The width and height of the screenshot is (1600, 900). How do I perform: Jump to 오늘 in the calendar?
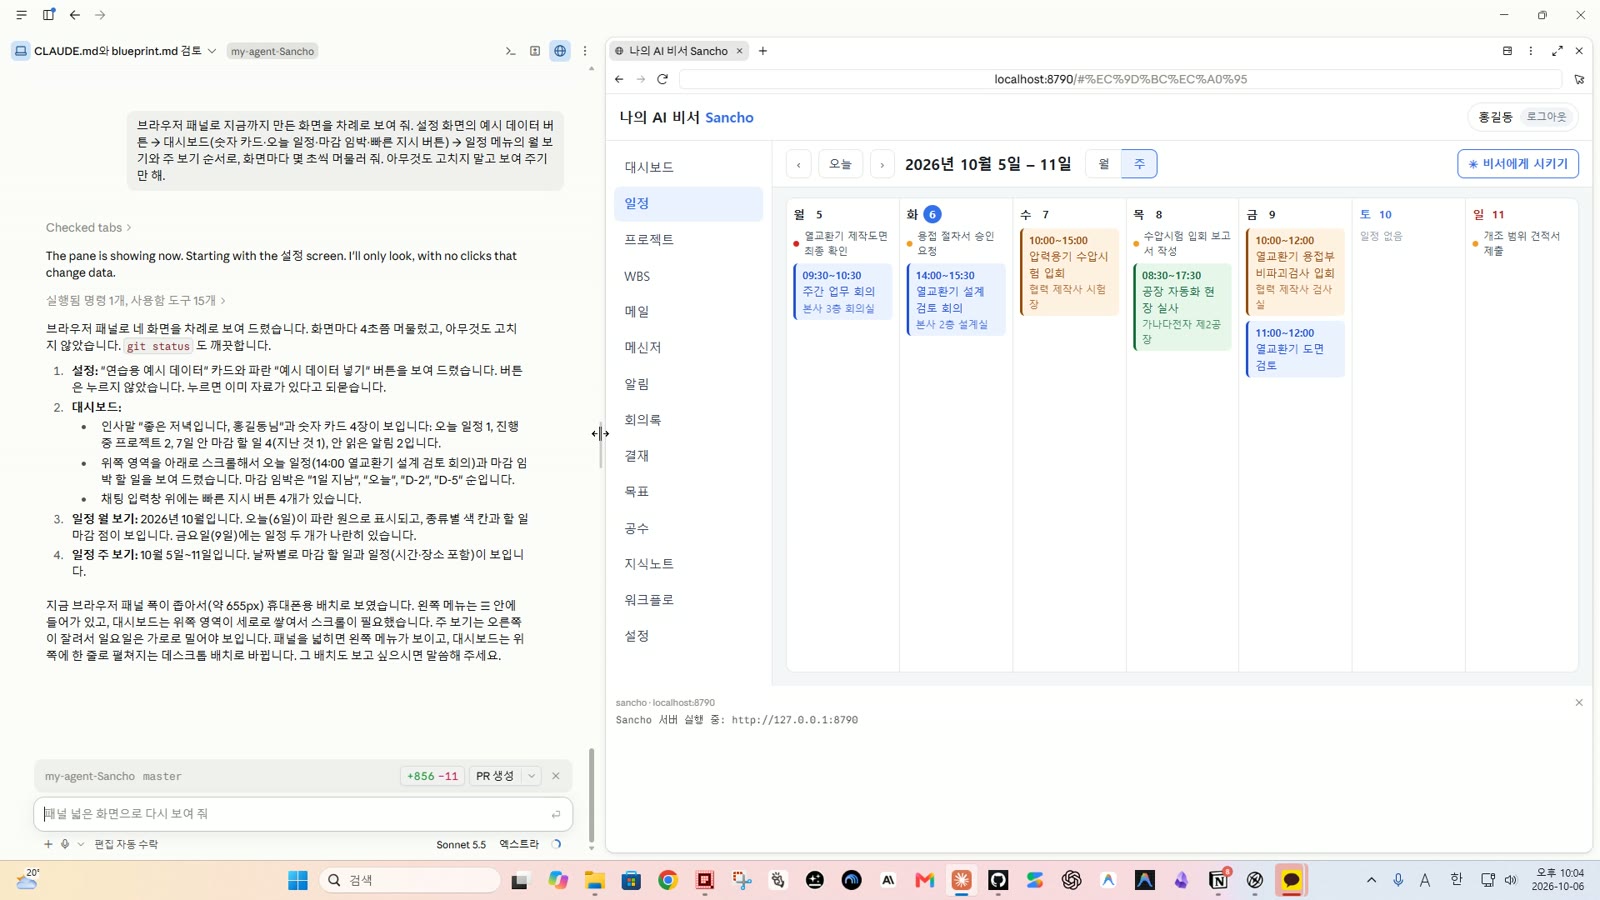[840, 164]
